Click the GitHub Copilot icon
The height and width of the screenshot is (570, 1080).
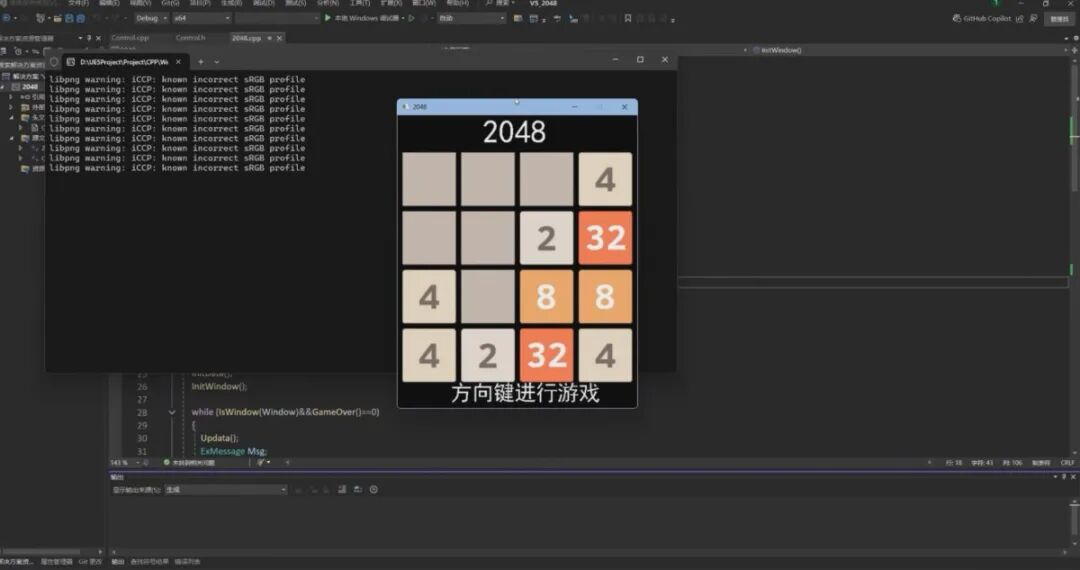(957, 18)
